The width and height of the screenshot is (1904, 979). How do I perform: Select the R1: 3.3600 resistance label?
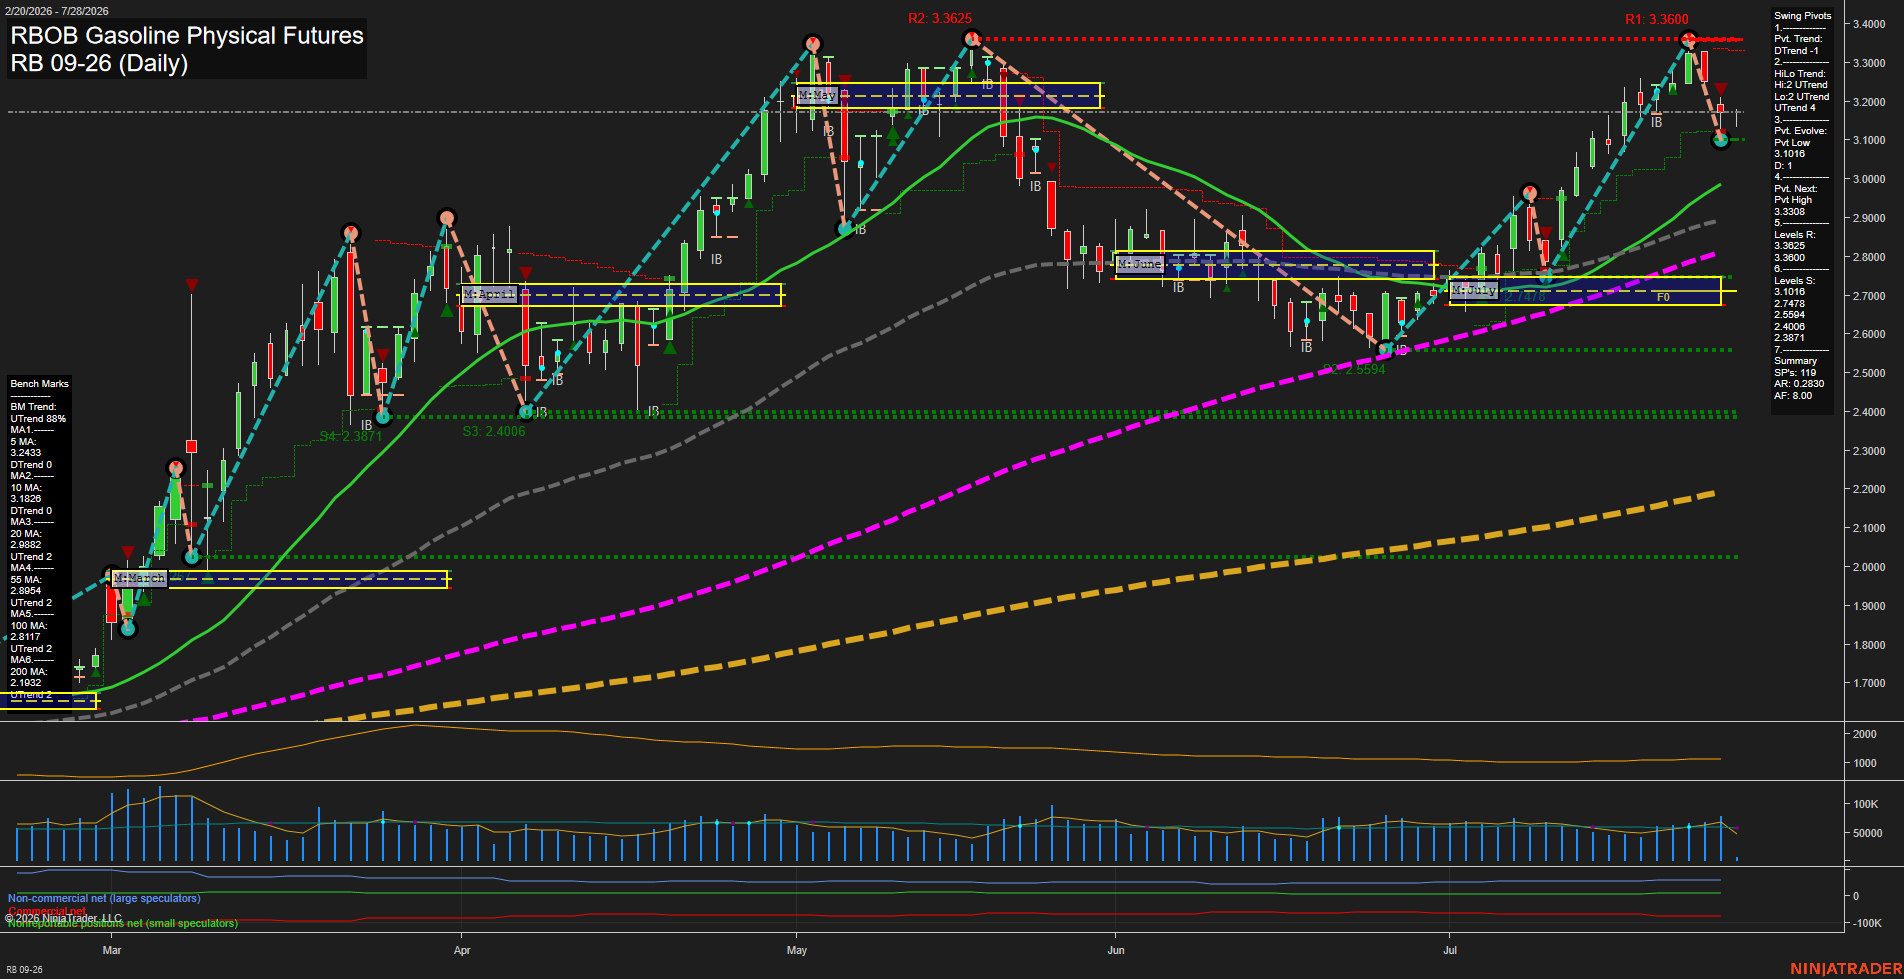(1656, 20)
